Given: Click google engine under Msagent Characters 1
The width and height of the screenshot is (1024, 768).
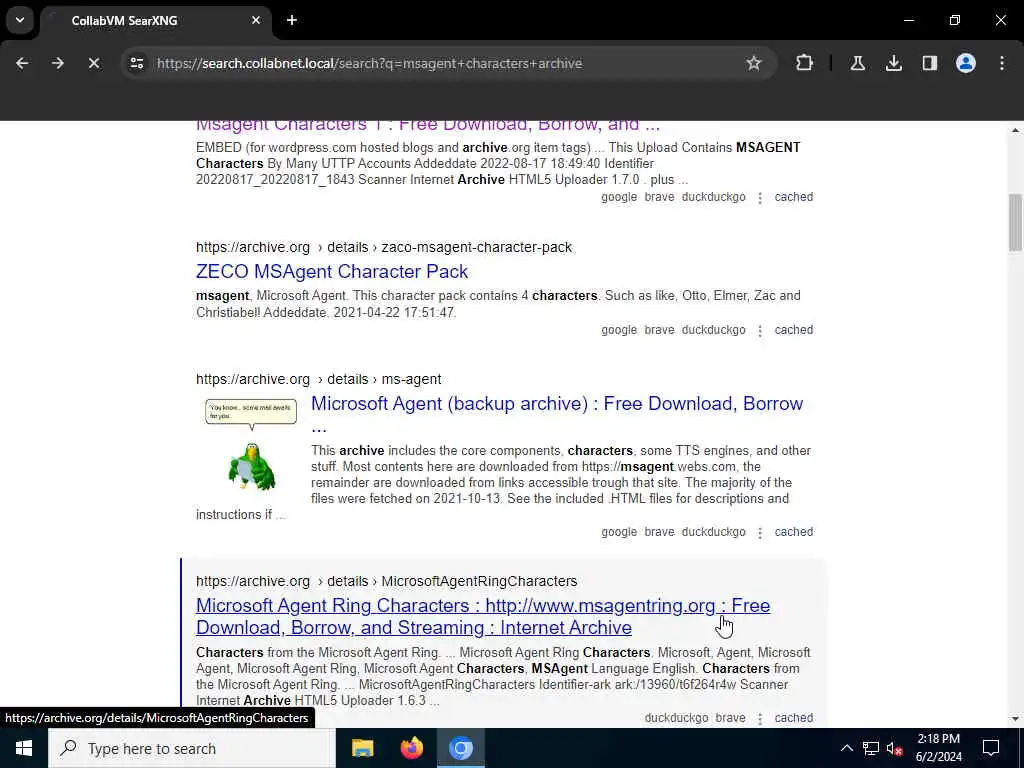Looking at the screenshot, I should [x=618, y=197].
